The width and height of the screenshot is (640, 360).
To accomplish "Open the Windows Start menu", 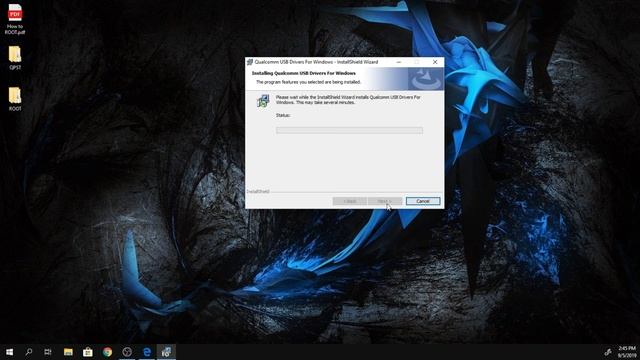I will point(9,352).
